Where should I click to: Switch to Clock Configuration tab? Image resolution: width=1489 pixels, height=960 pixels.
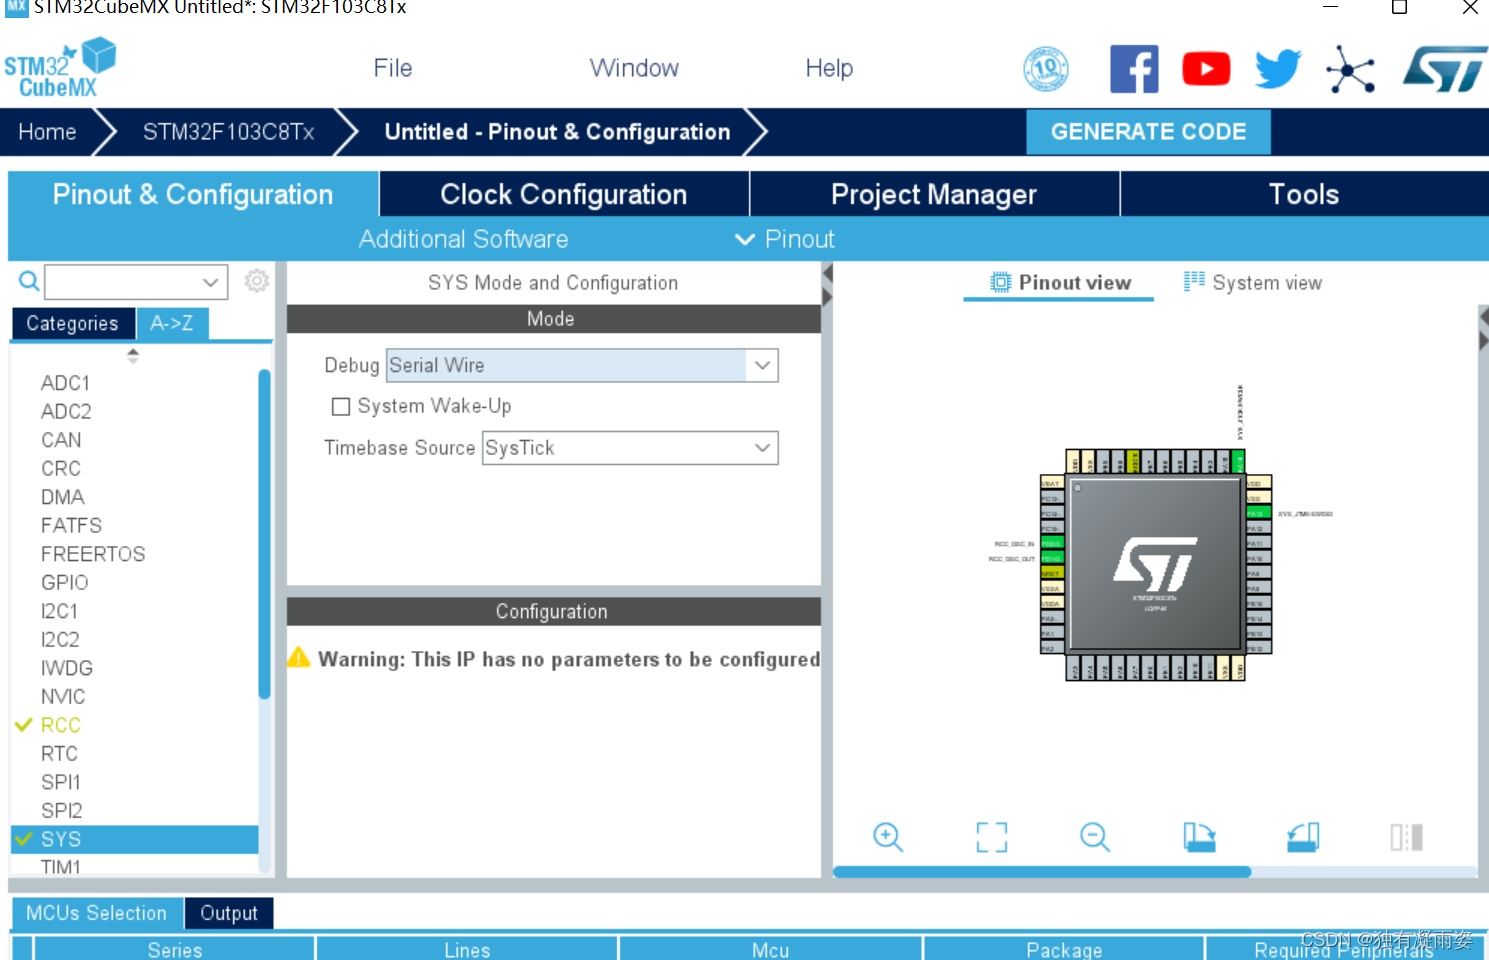click(564, 194)
